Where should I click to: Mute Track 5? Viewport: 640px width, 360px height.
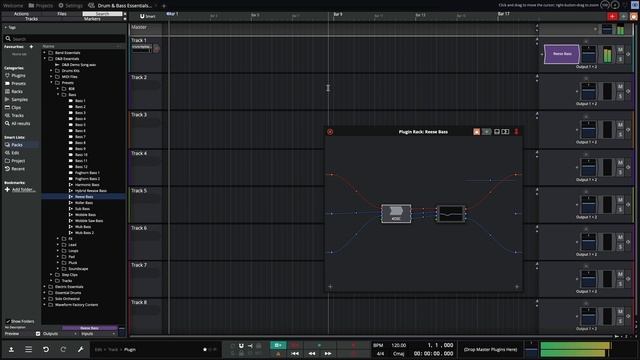click(620, 200)
